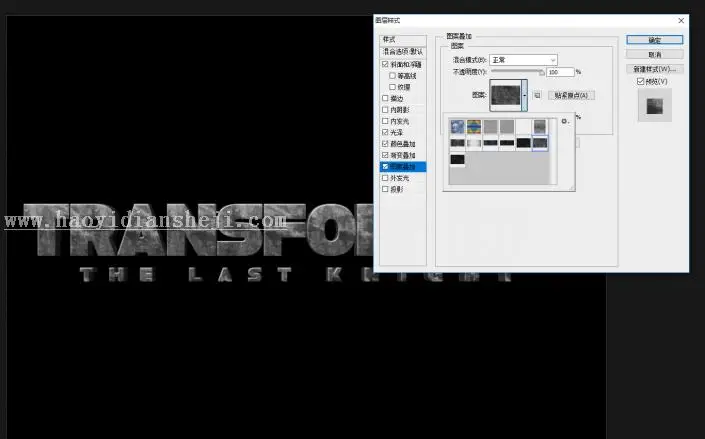This screenshot has width=705, height=439.
Task: Enable the 纹理 (Texture) checkbox
Action: click(x=393, y=87)
